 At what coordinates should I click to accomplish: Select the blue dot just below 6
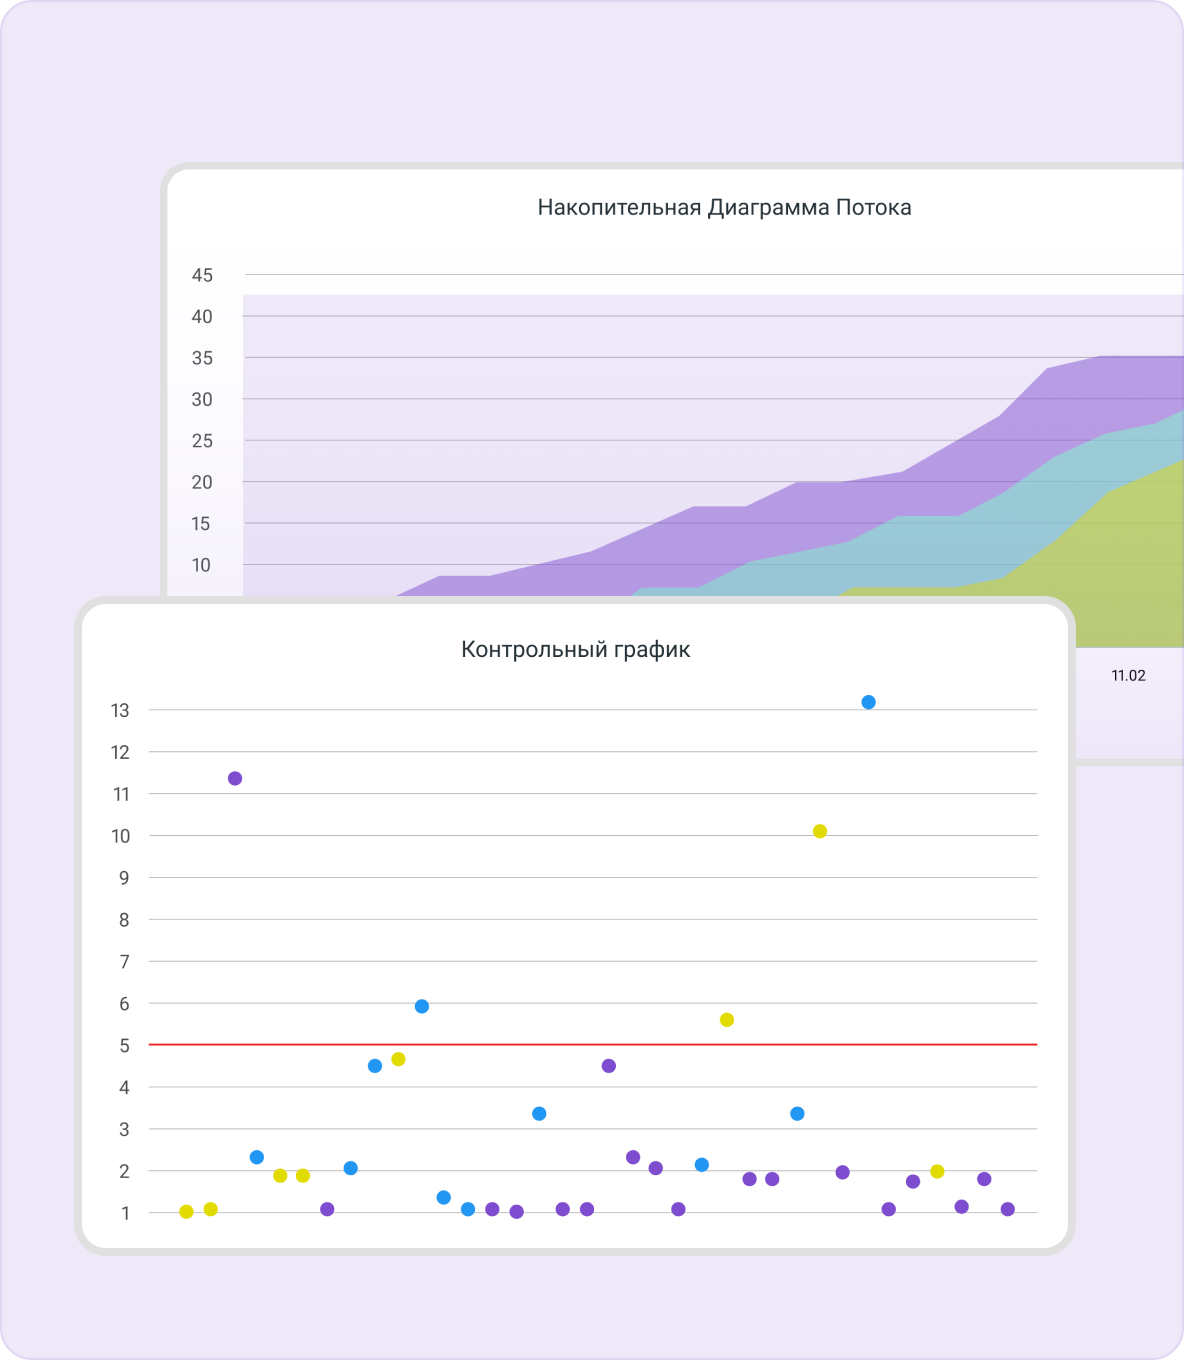click(422, 1006)
